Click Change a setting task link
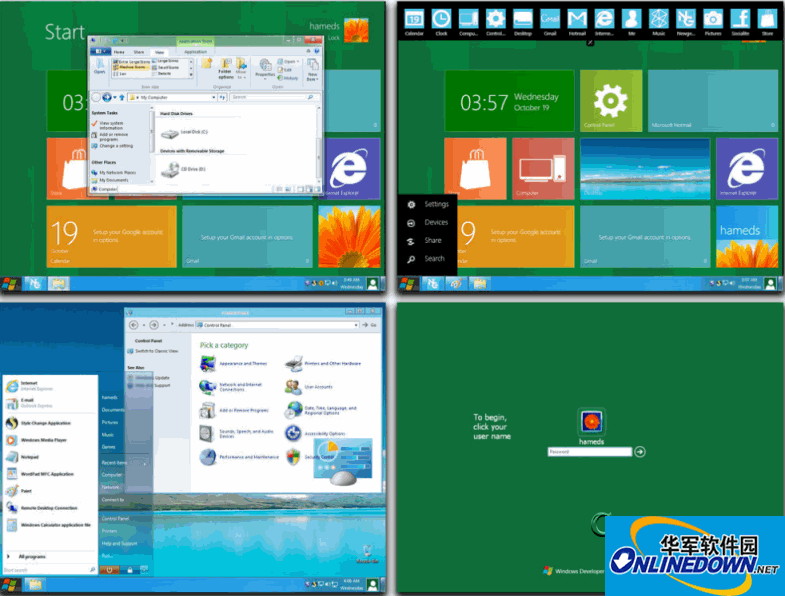The width and height of the screenshot is (785, 596). pyautogui.click(x=112, y=146)
